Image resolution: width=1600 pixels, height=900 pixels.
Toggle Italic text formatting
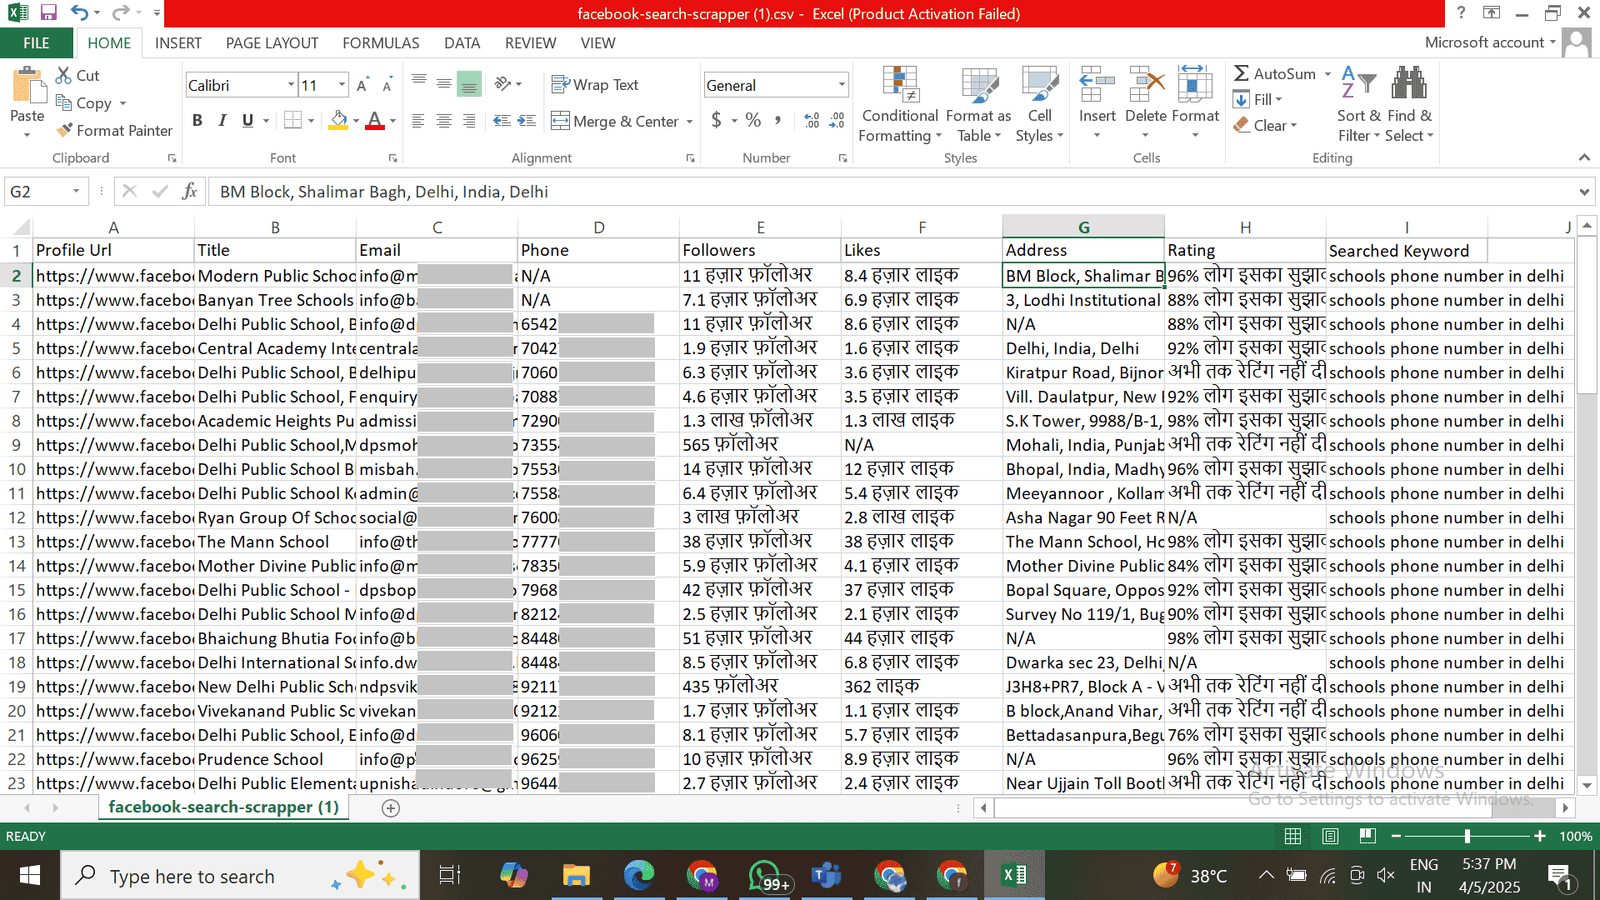(x=222, y=121)
